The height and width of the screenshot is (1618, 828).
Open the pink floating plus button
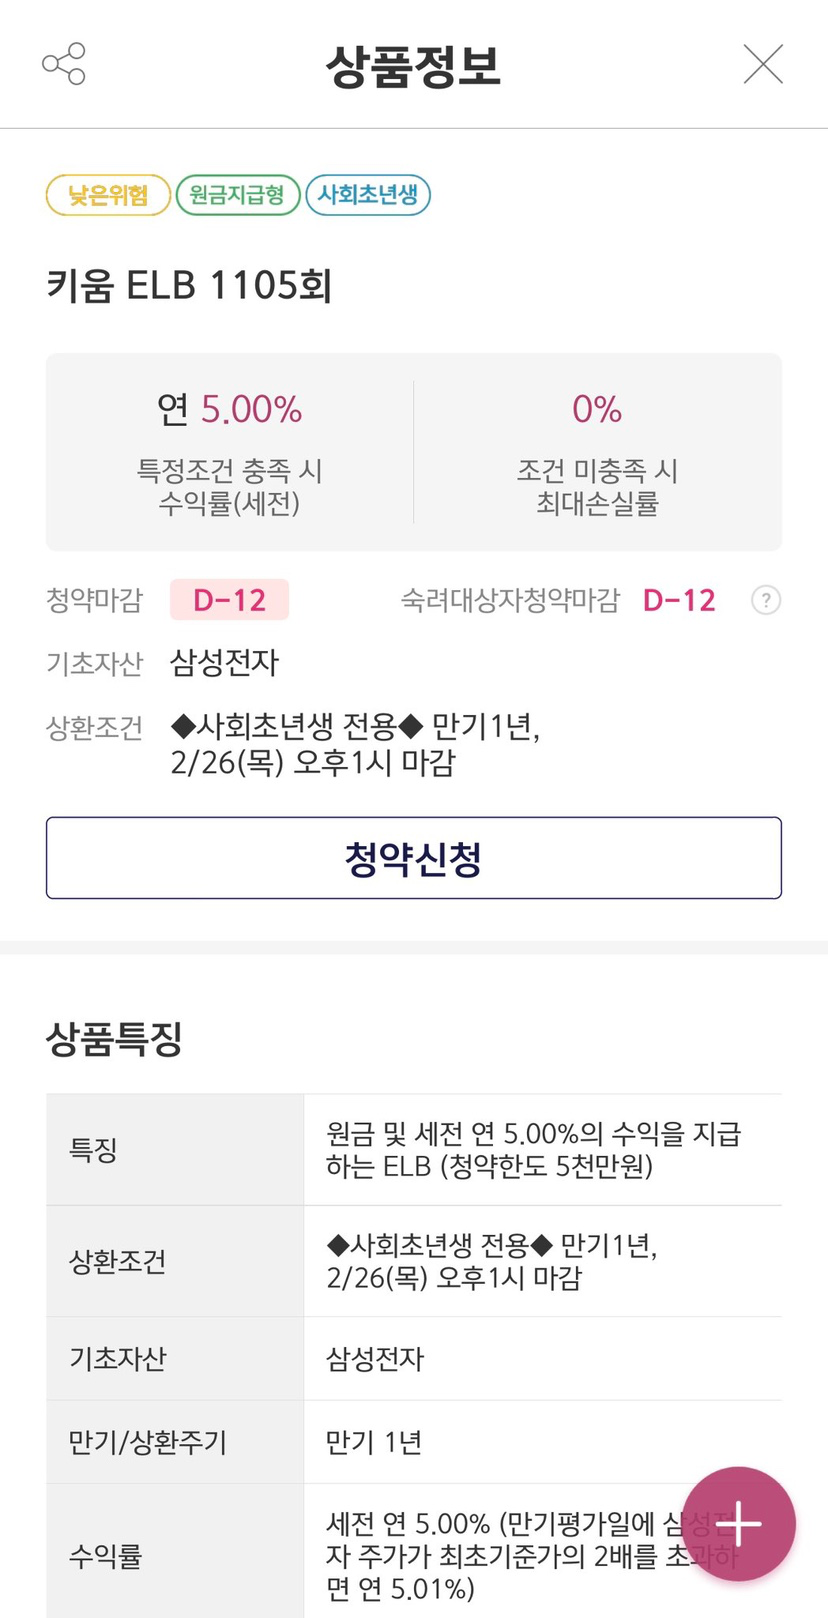coord(739,1524)
